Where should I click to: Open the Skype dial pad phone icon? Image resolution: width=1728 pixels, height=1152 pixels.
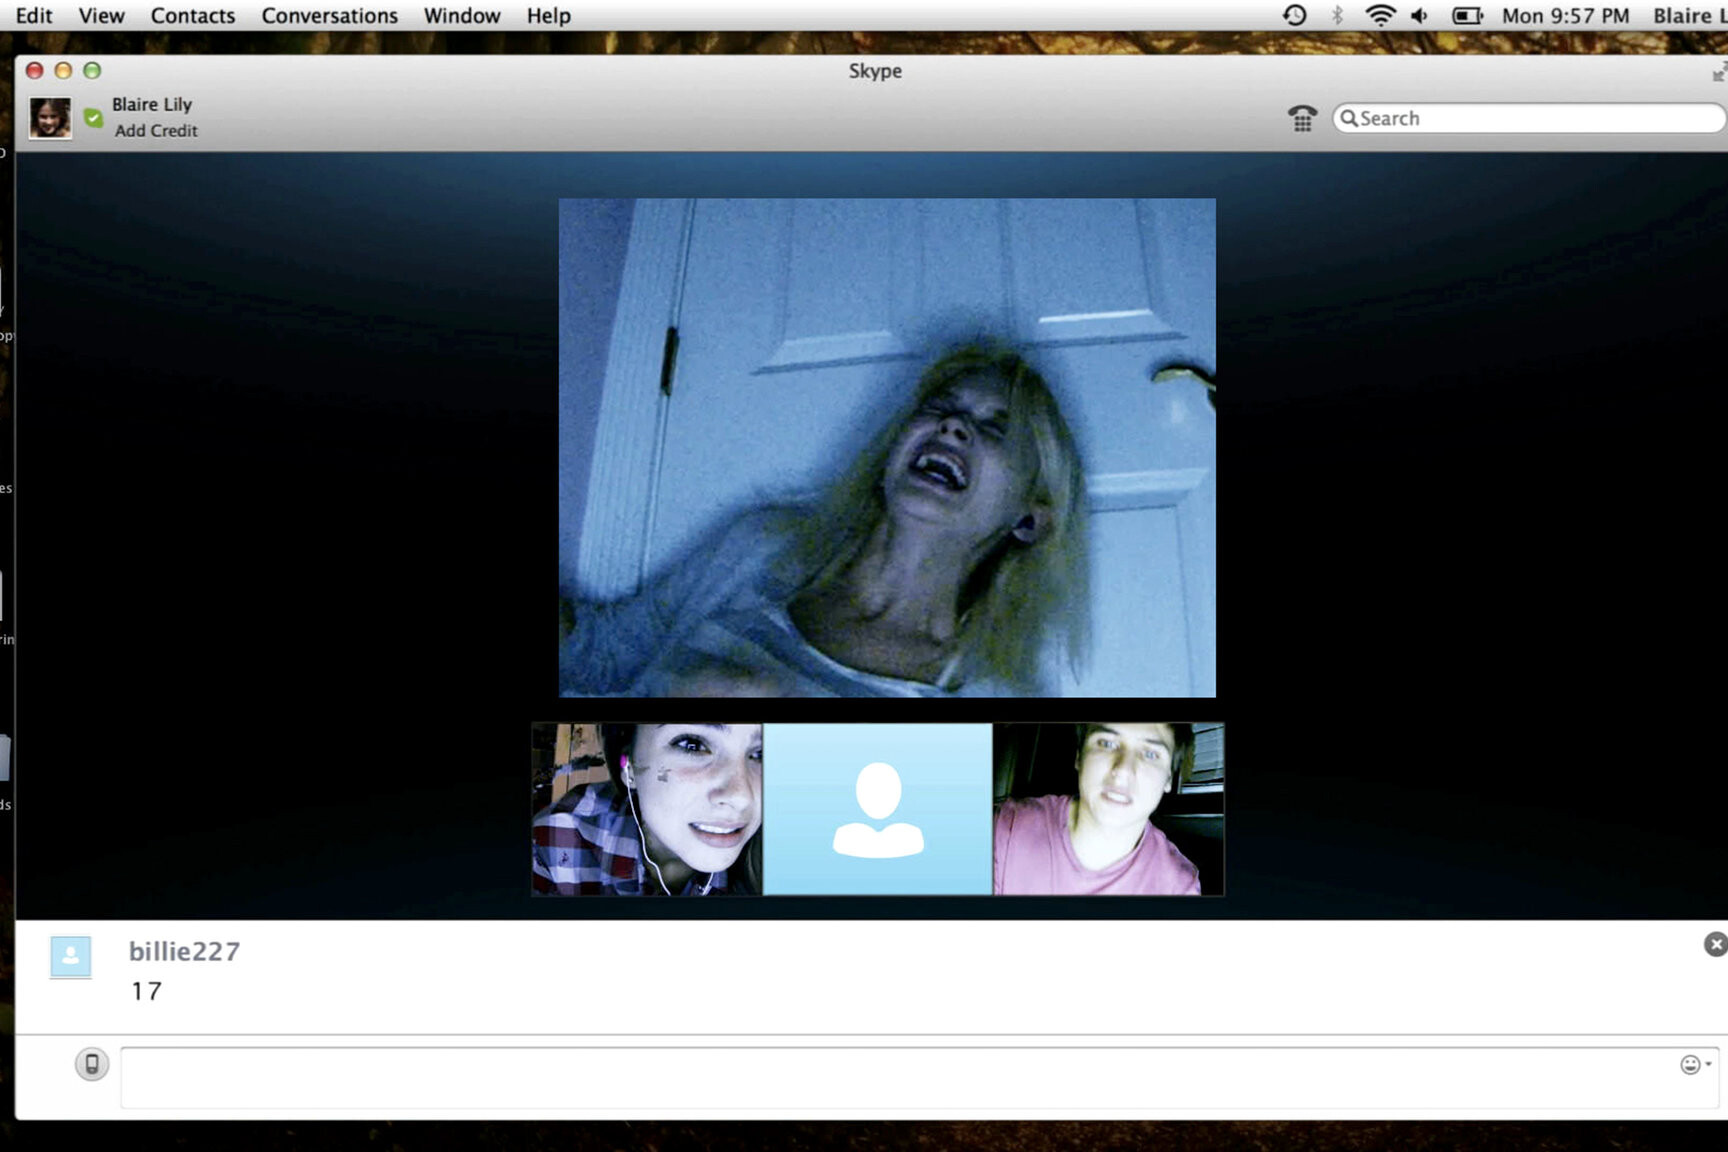click(1302, 118)
